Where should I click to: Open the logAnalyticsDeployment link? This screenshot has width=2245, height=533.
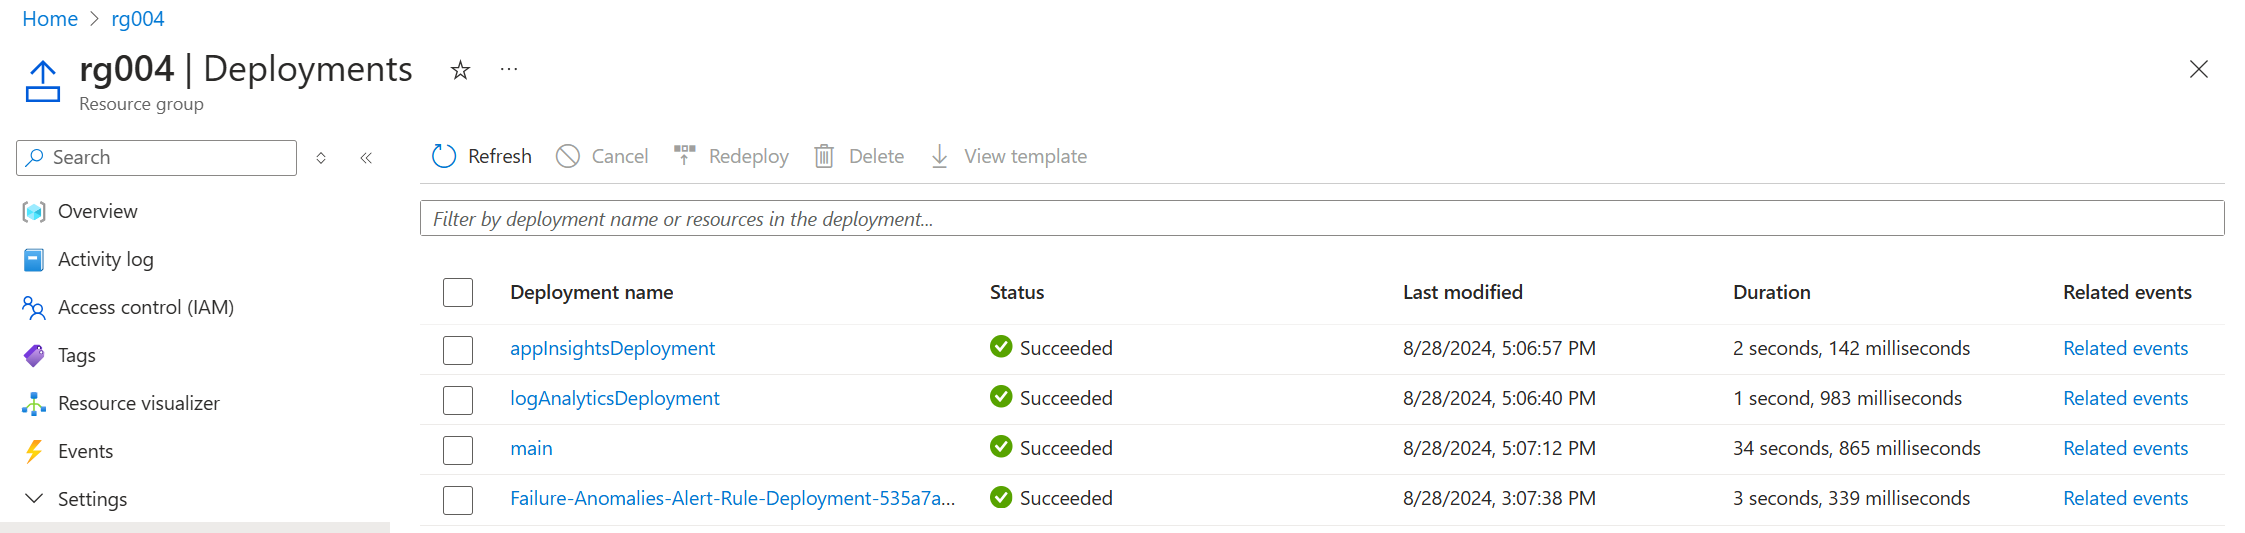pos(614,398)
